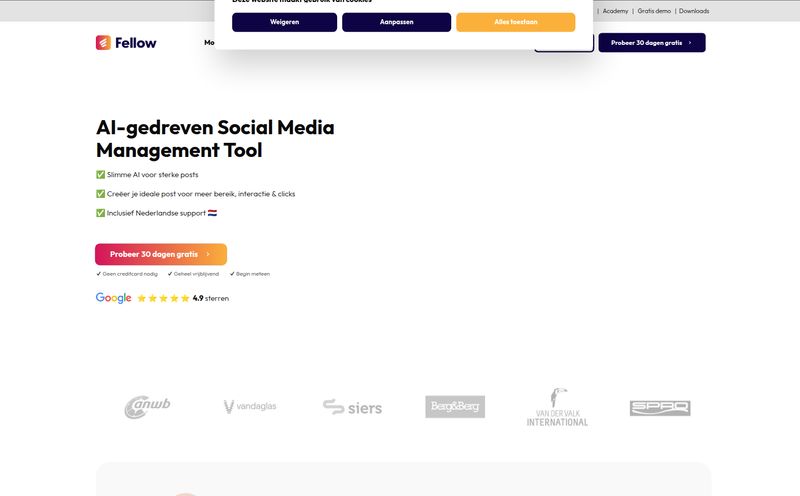
Task: Open cookie settings via Aanpassen
Action: (x=396, y=22)
